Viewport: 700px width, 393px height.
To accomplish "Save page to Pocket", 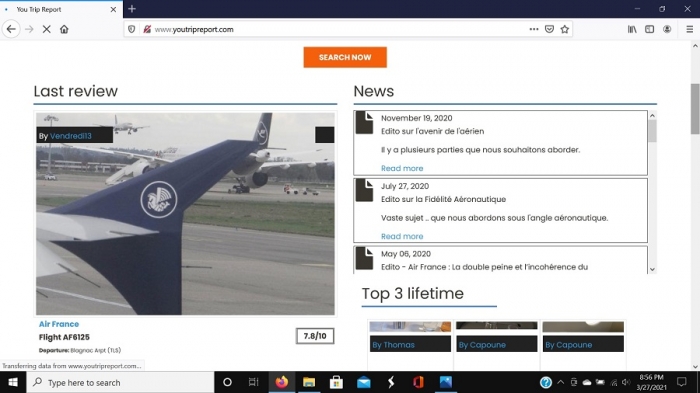I will (x=550, y=29).
